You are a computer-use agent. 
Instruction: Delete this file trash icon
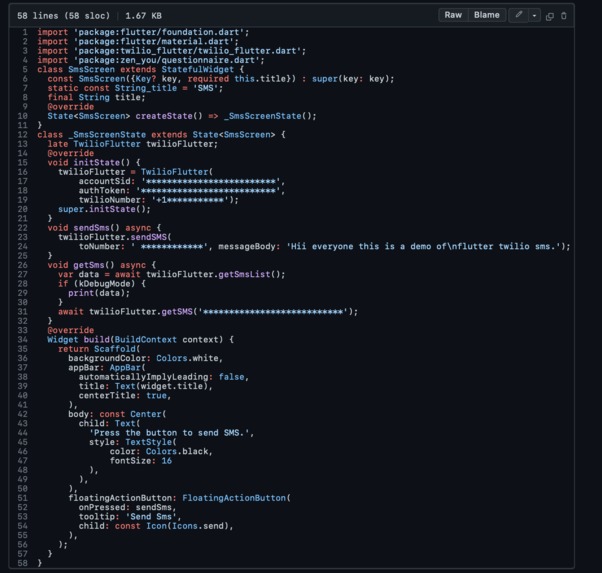pyautogui.click(x=564, y=16)
